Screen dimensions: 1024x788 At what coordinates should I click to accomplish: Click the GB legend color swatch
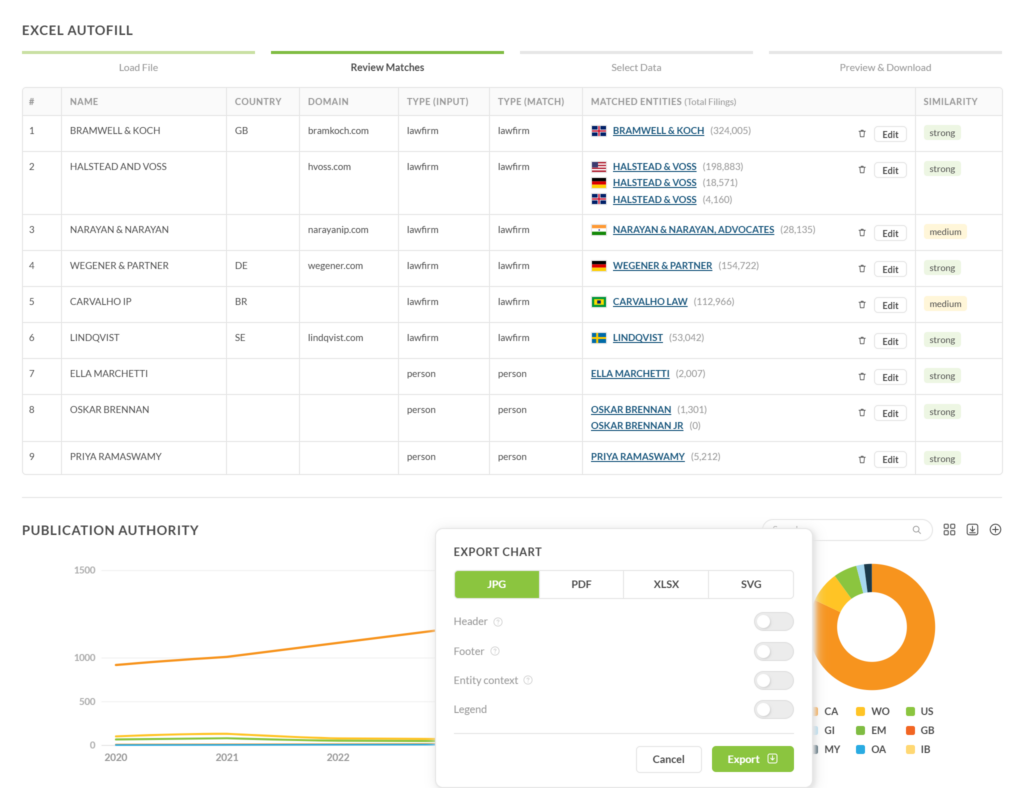(910, 731)
